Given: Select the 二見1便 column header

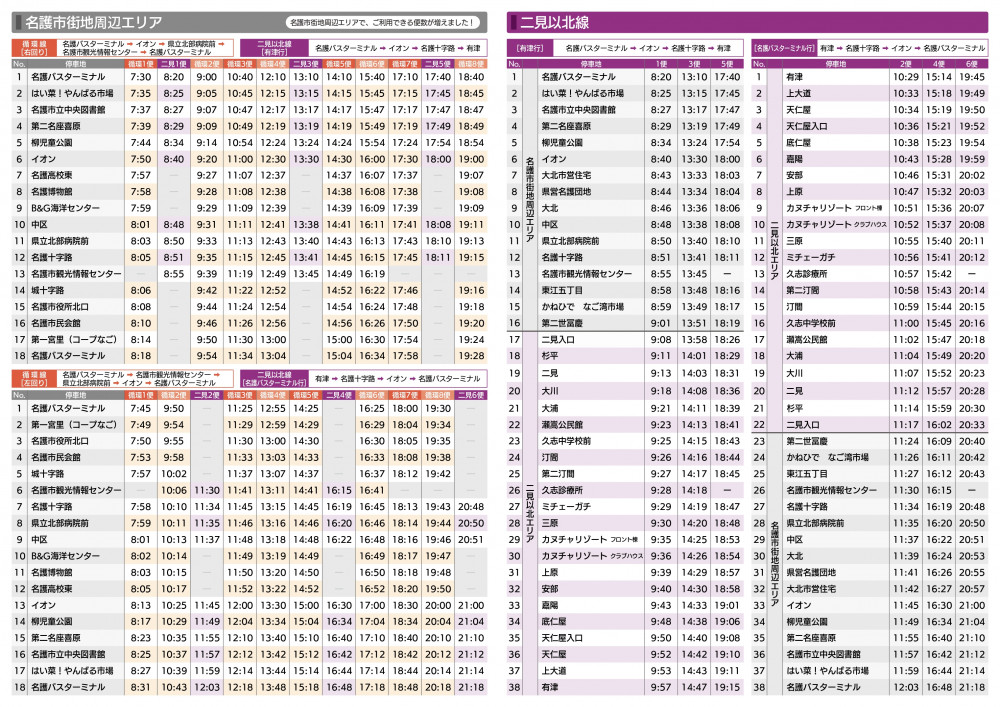Looking at the screenshot, I should click(x=174, y=63).
